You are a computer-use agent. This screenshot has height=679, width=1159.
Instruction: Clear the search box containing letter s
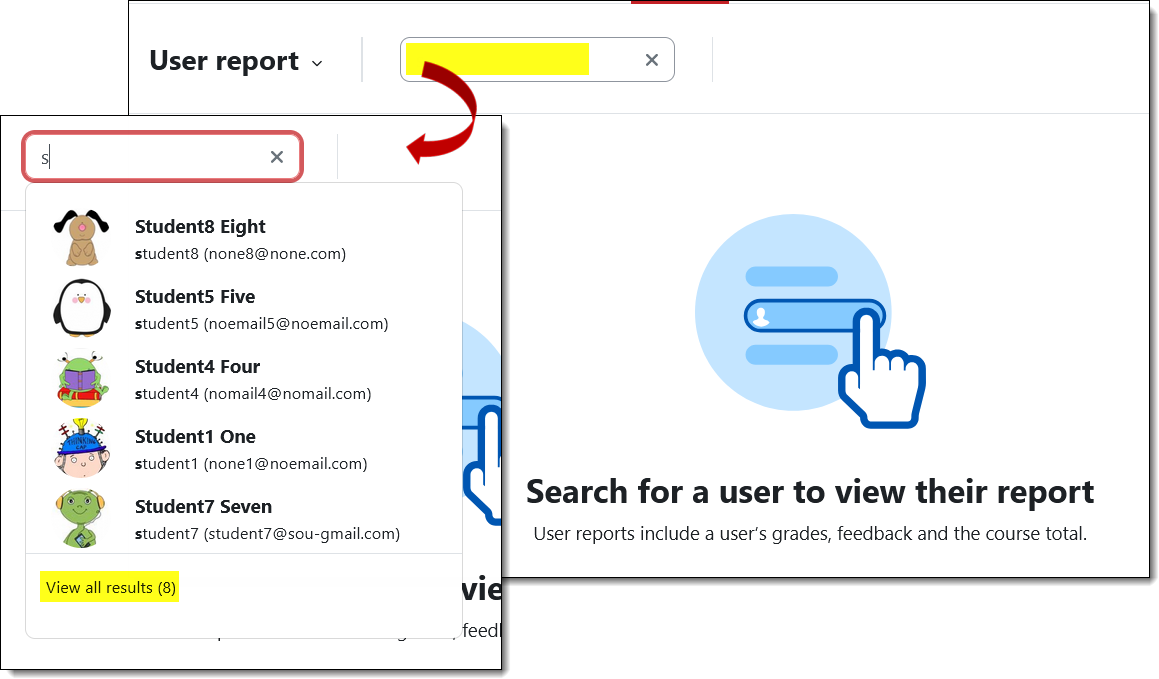coord(276,157)
